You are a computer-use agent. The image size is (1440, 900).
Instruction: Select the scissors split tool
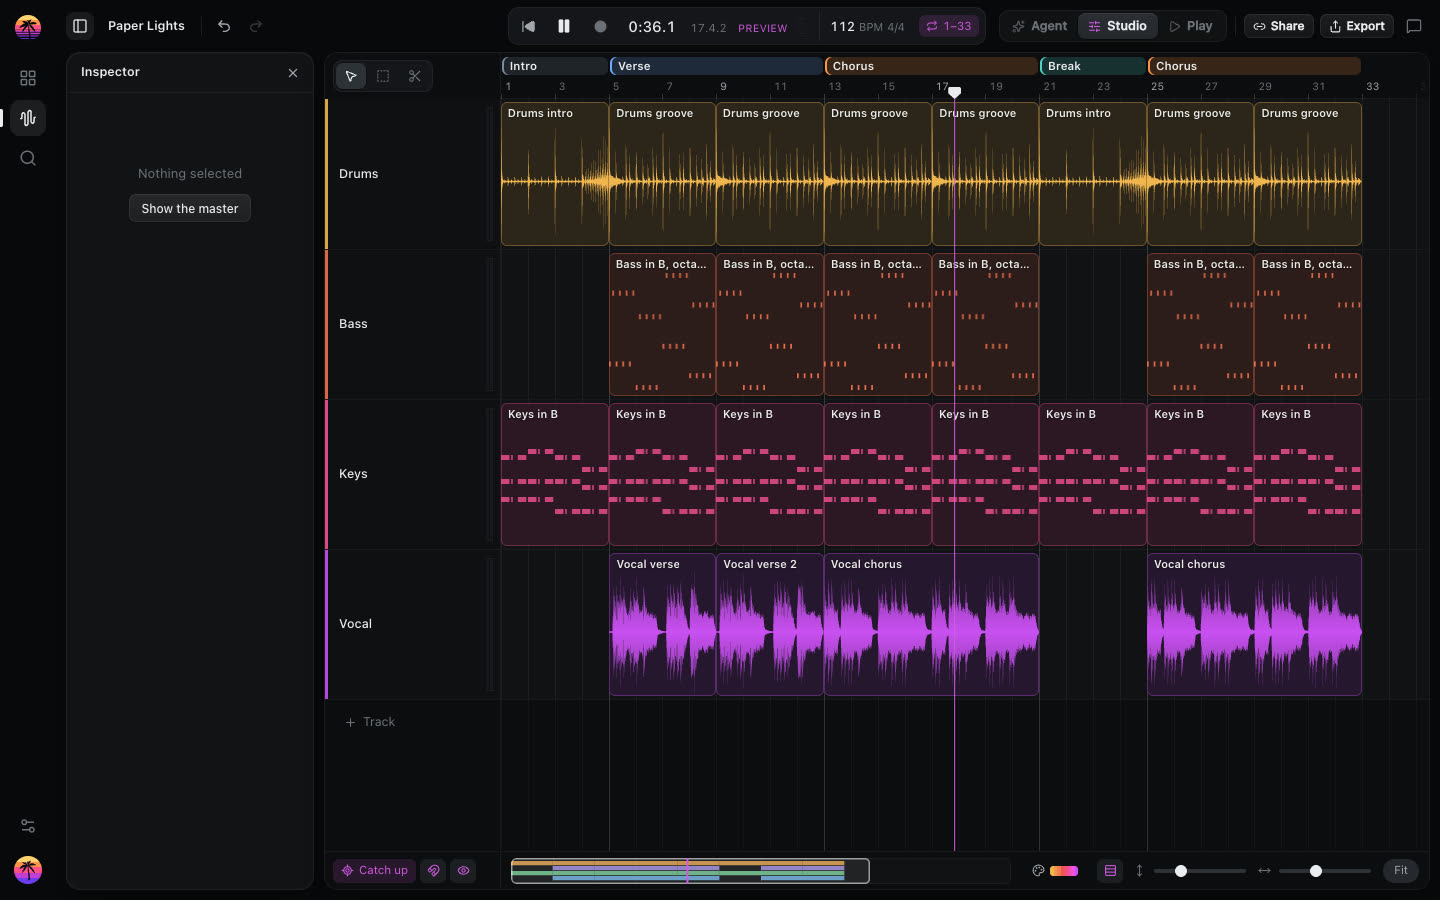click(415, 76)
